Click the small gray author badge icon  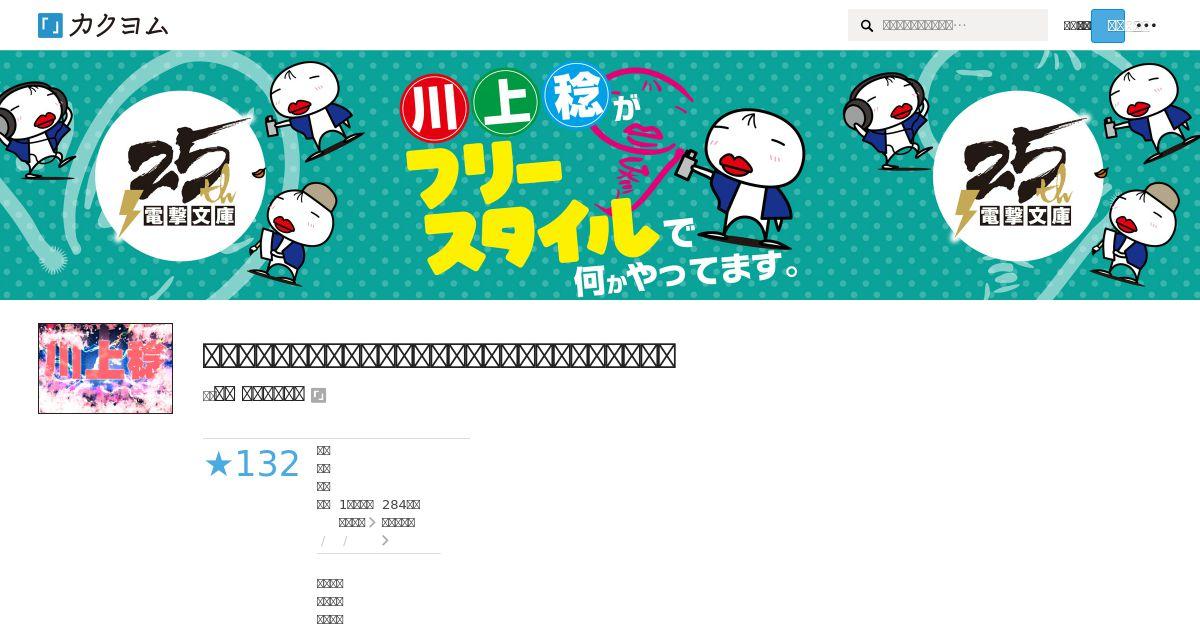tap(318, 395)
